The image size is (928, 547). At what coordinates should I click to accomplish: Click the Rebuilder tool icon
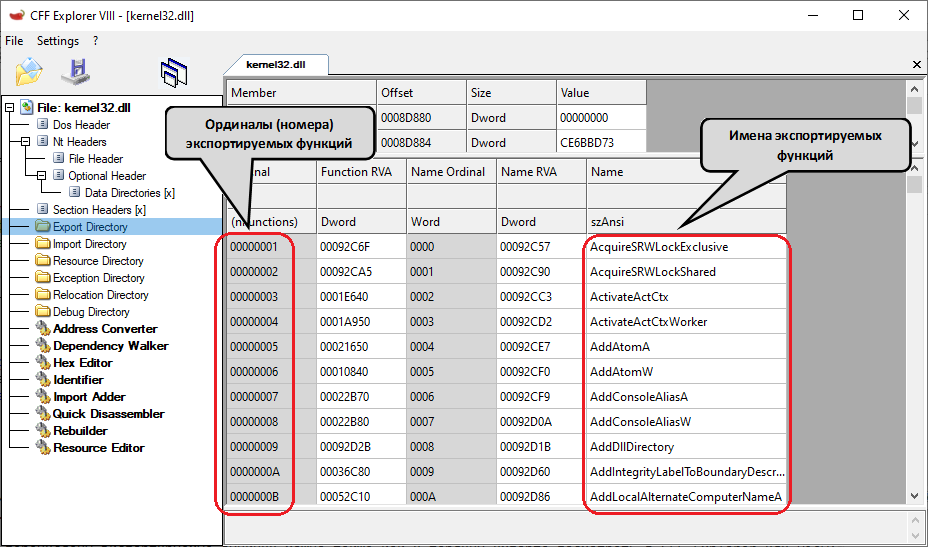click(x=43, y=430)
